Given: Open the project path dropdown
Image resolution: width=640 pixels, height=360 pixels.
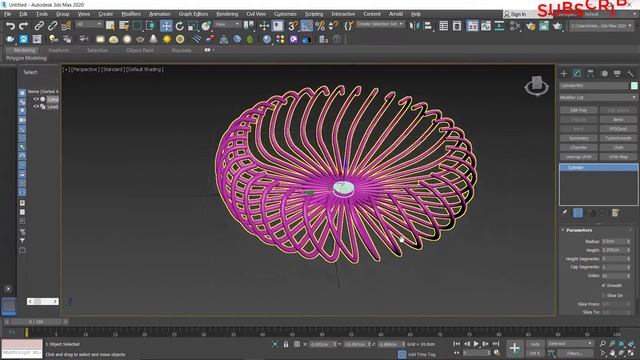Looking at the screenshot, I should pyautogui.click(x=601, y=26).
